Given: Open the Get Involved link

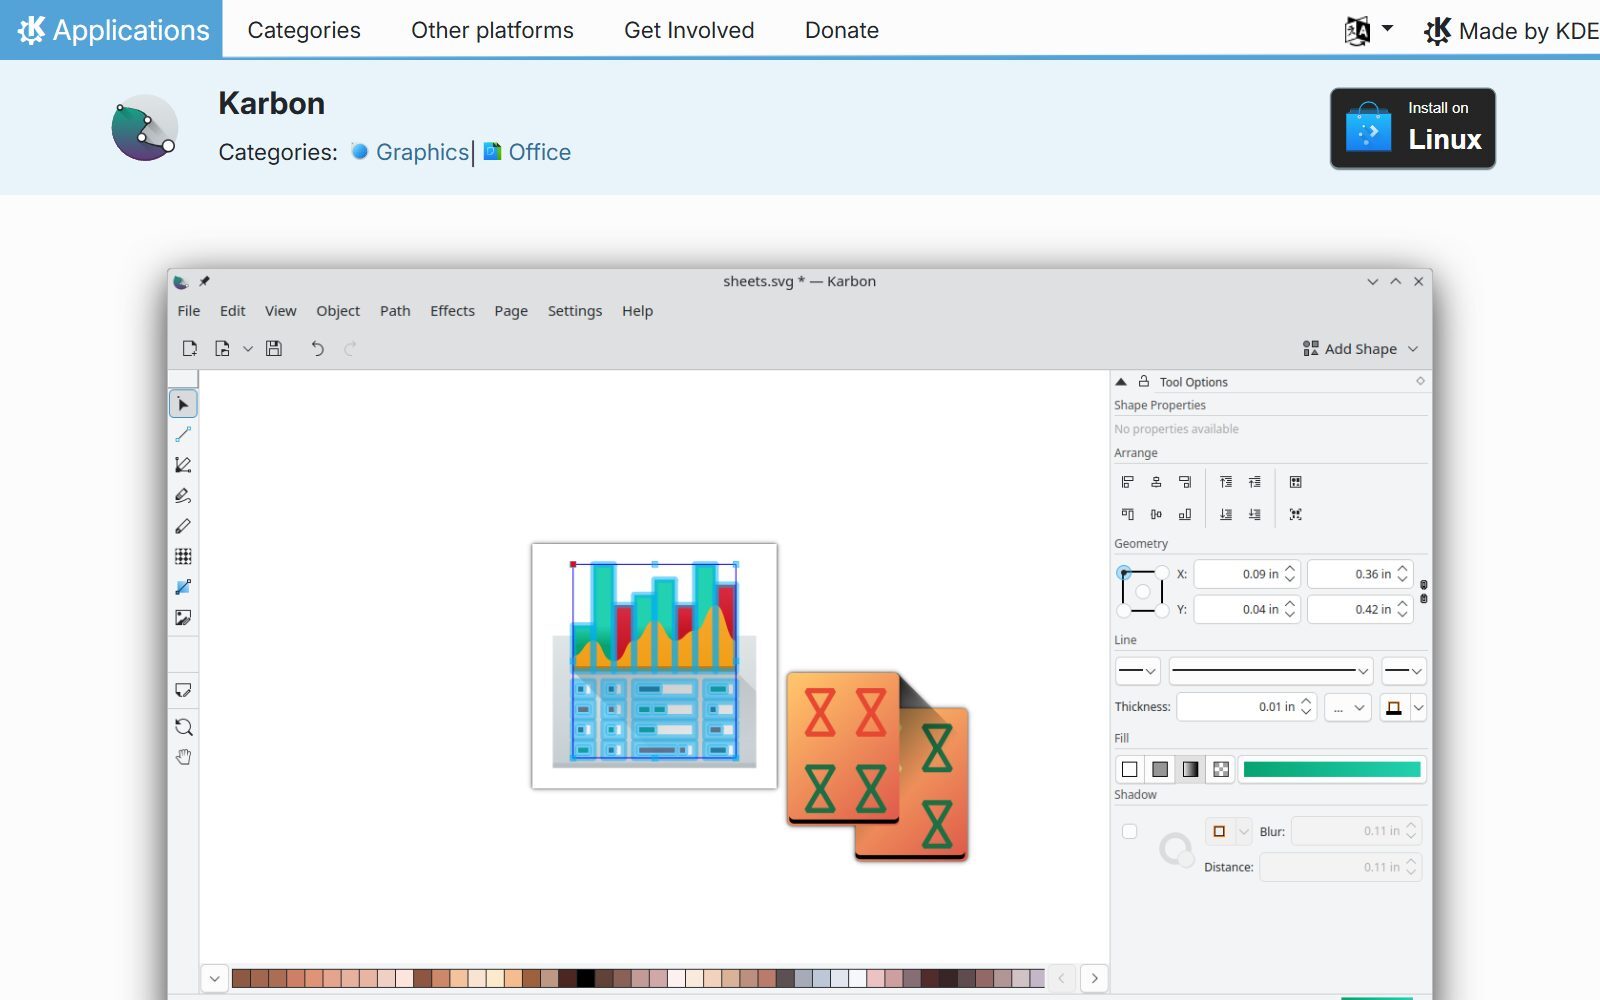Looking at the screenshot, I should 689,30.
